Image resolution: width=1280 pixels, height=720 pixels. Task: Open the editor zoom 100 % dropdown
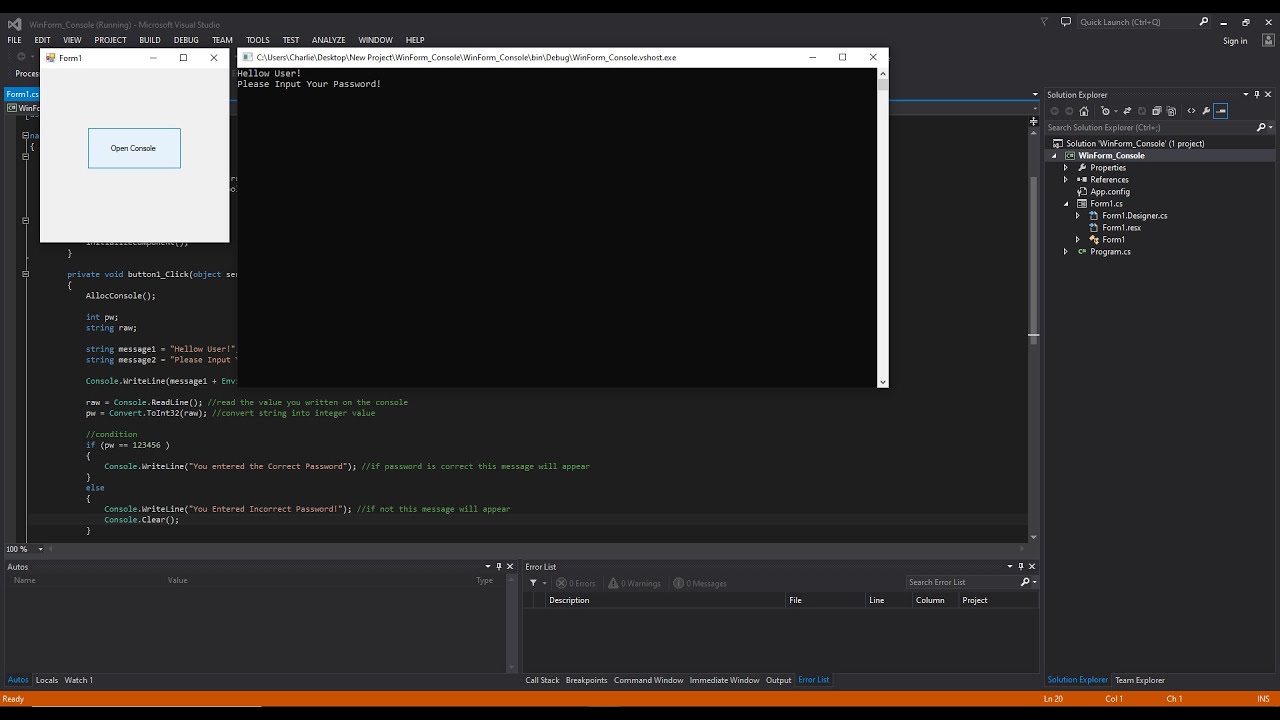click(x=41, y=549)
